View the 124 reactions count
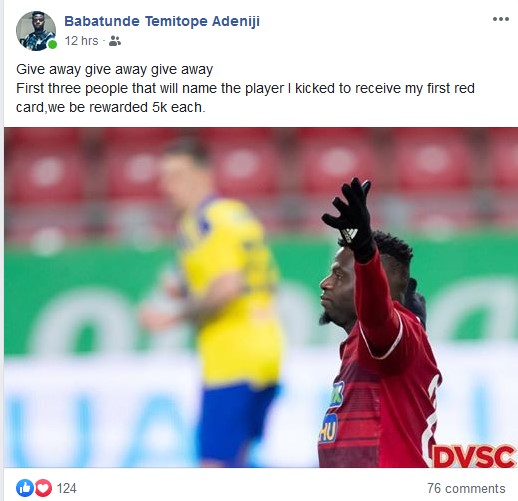The image size is (518, 501). pyautogui.click(x=67, y=489)
